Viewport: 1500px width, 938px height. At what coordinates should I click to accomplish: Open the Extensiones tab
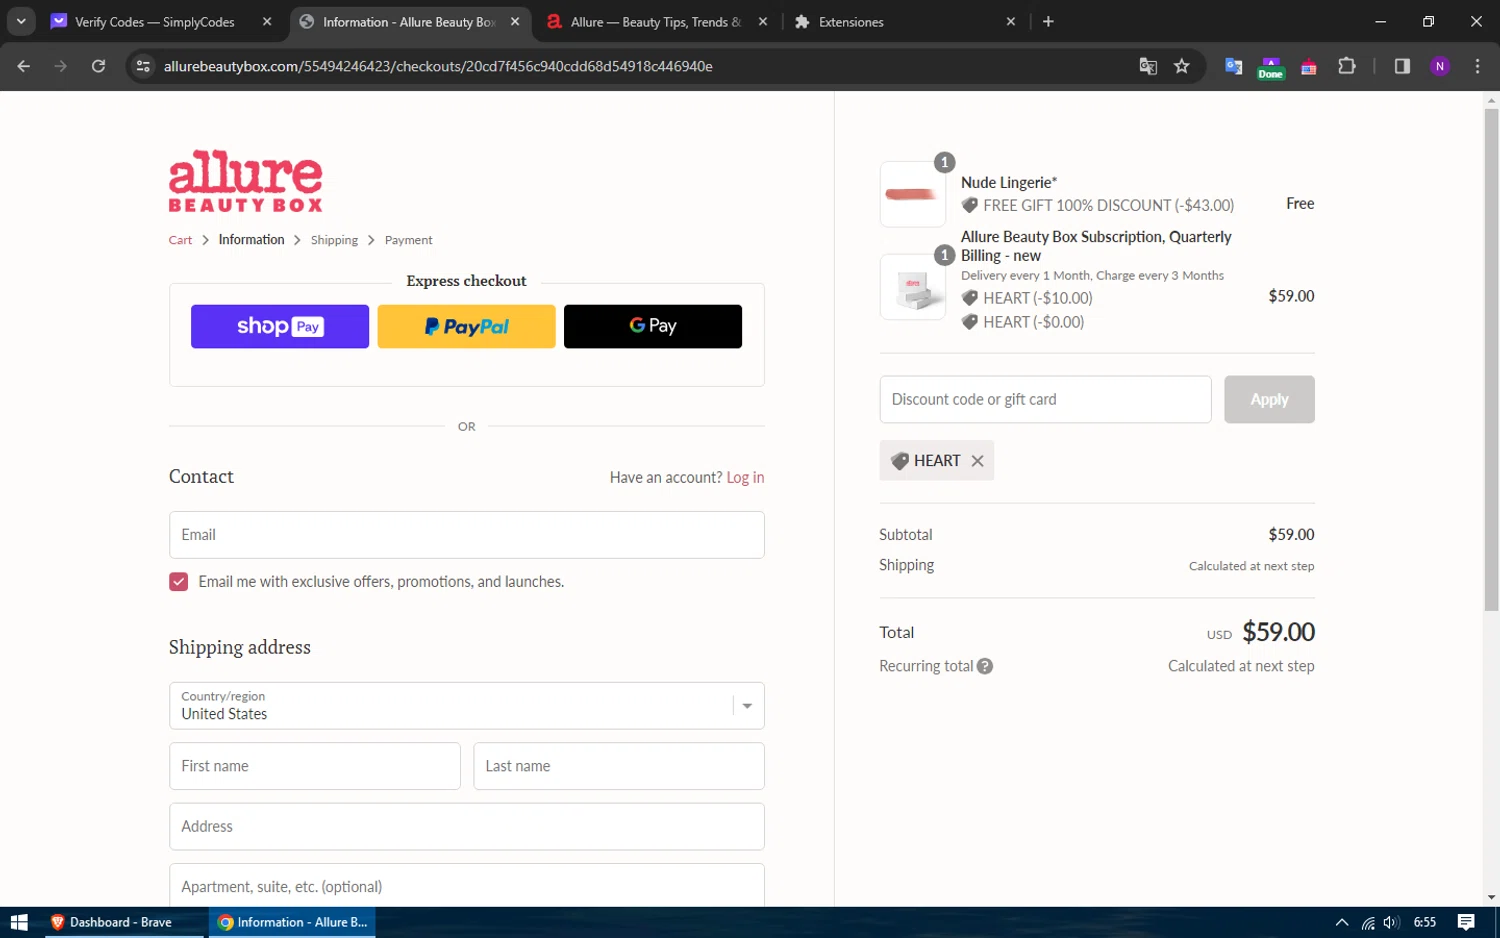[851, 22]
